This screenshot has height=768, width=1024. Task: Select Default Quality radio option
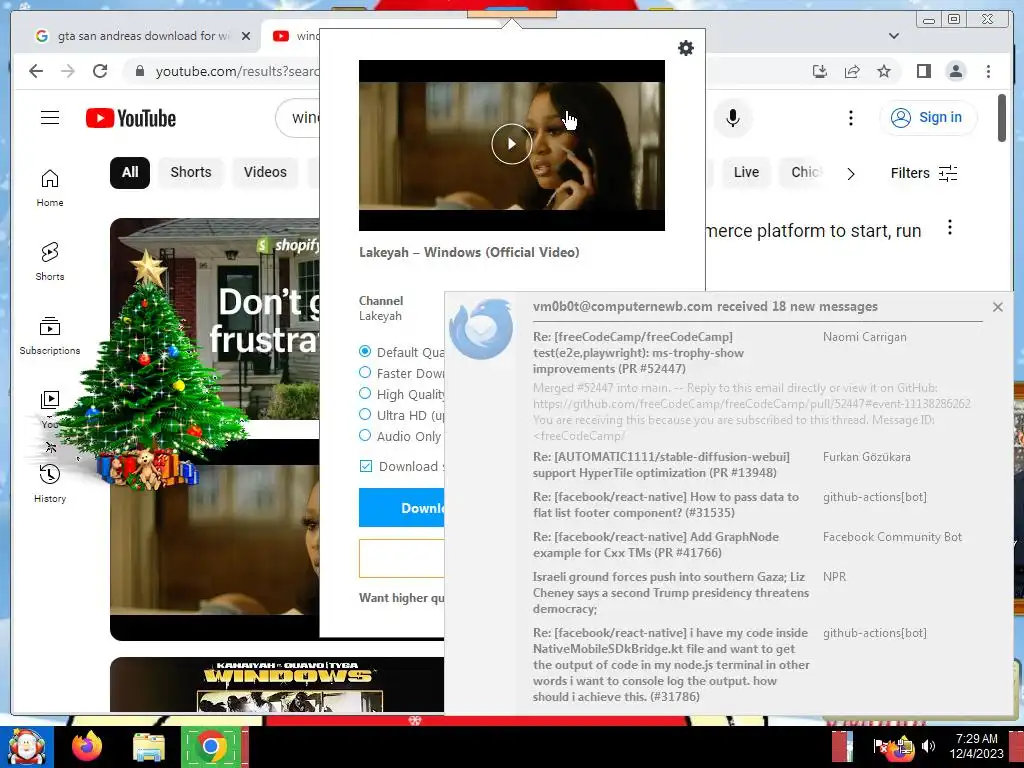(x=365, y=351)
